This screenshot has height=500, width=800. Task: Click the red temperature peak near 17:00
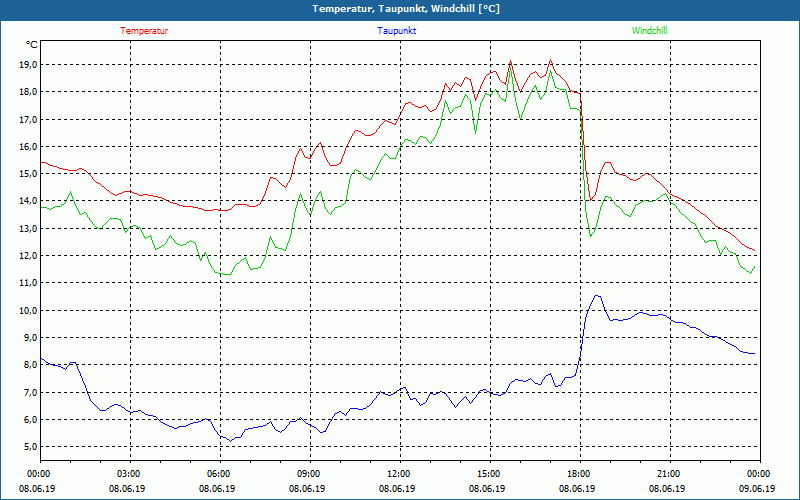coord(550,60)
